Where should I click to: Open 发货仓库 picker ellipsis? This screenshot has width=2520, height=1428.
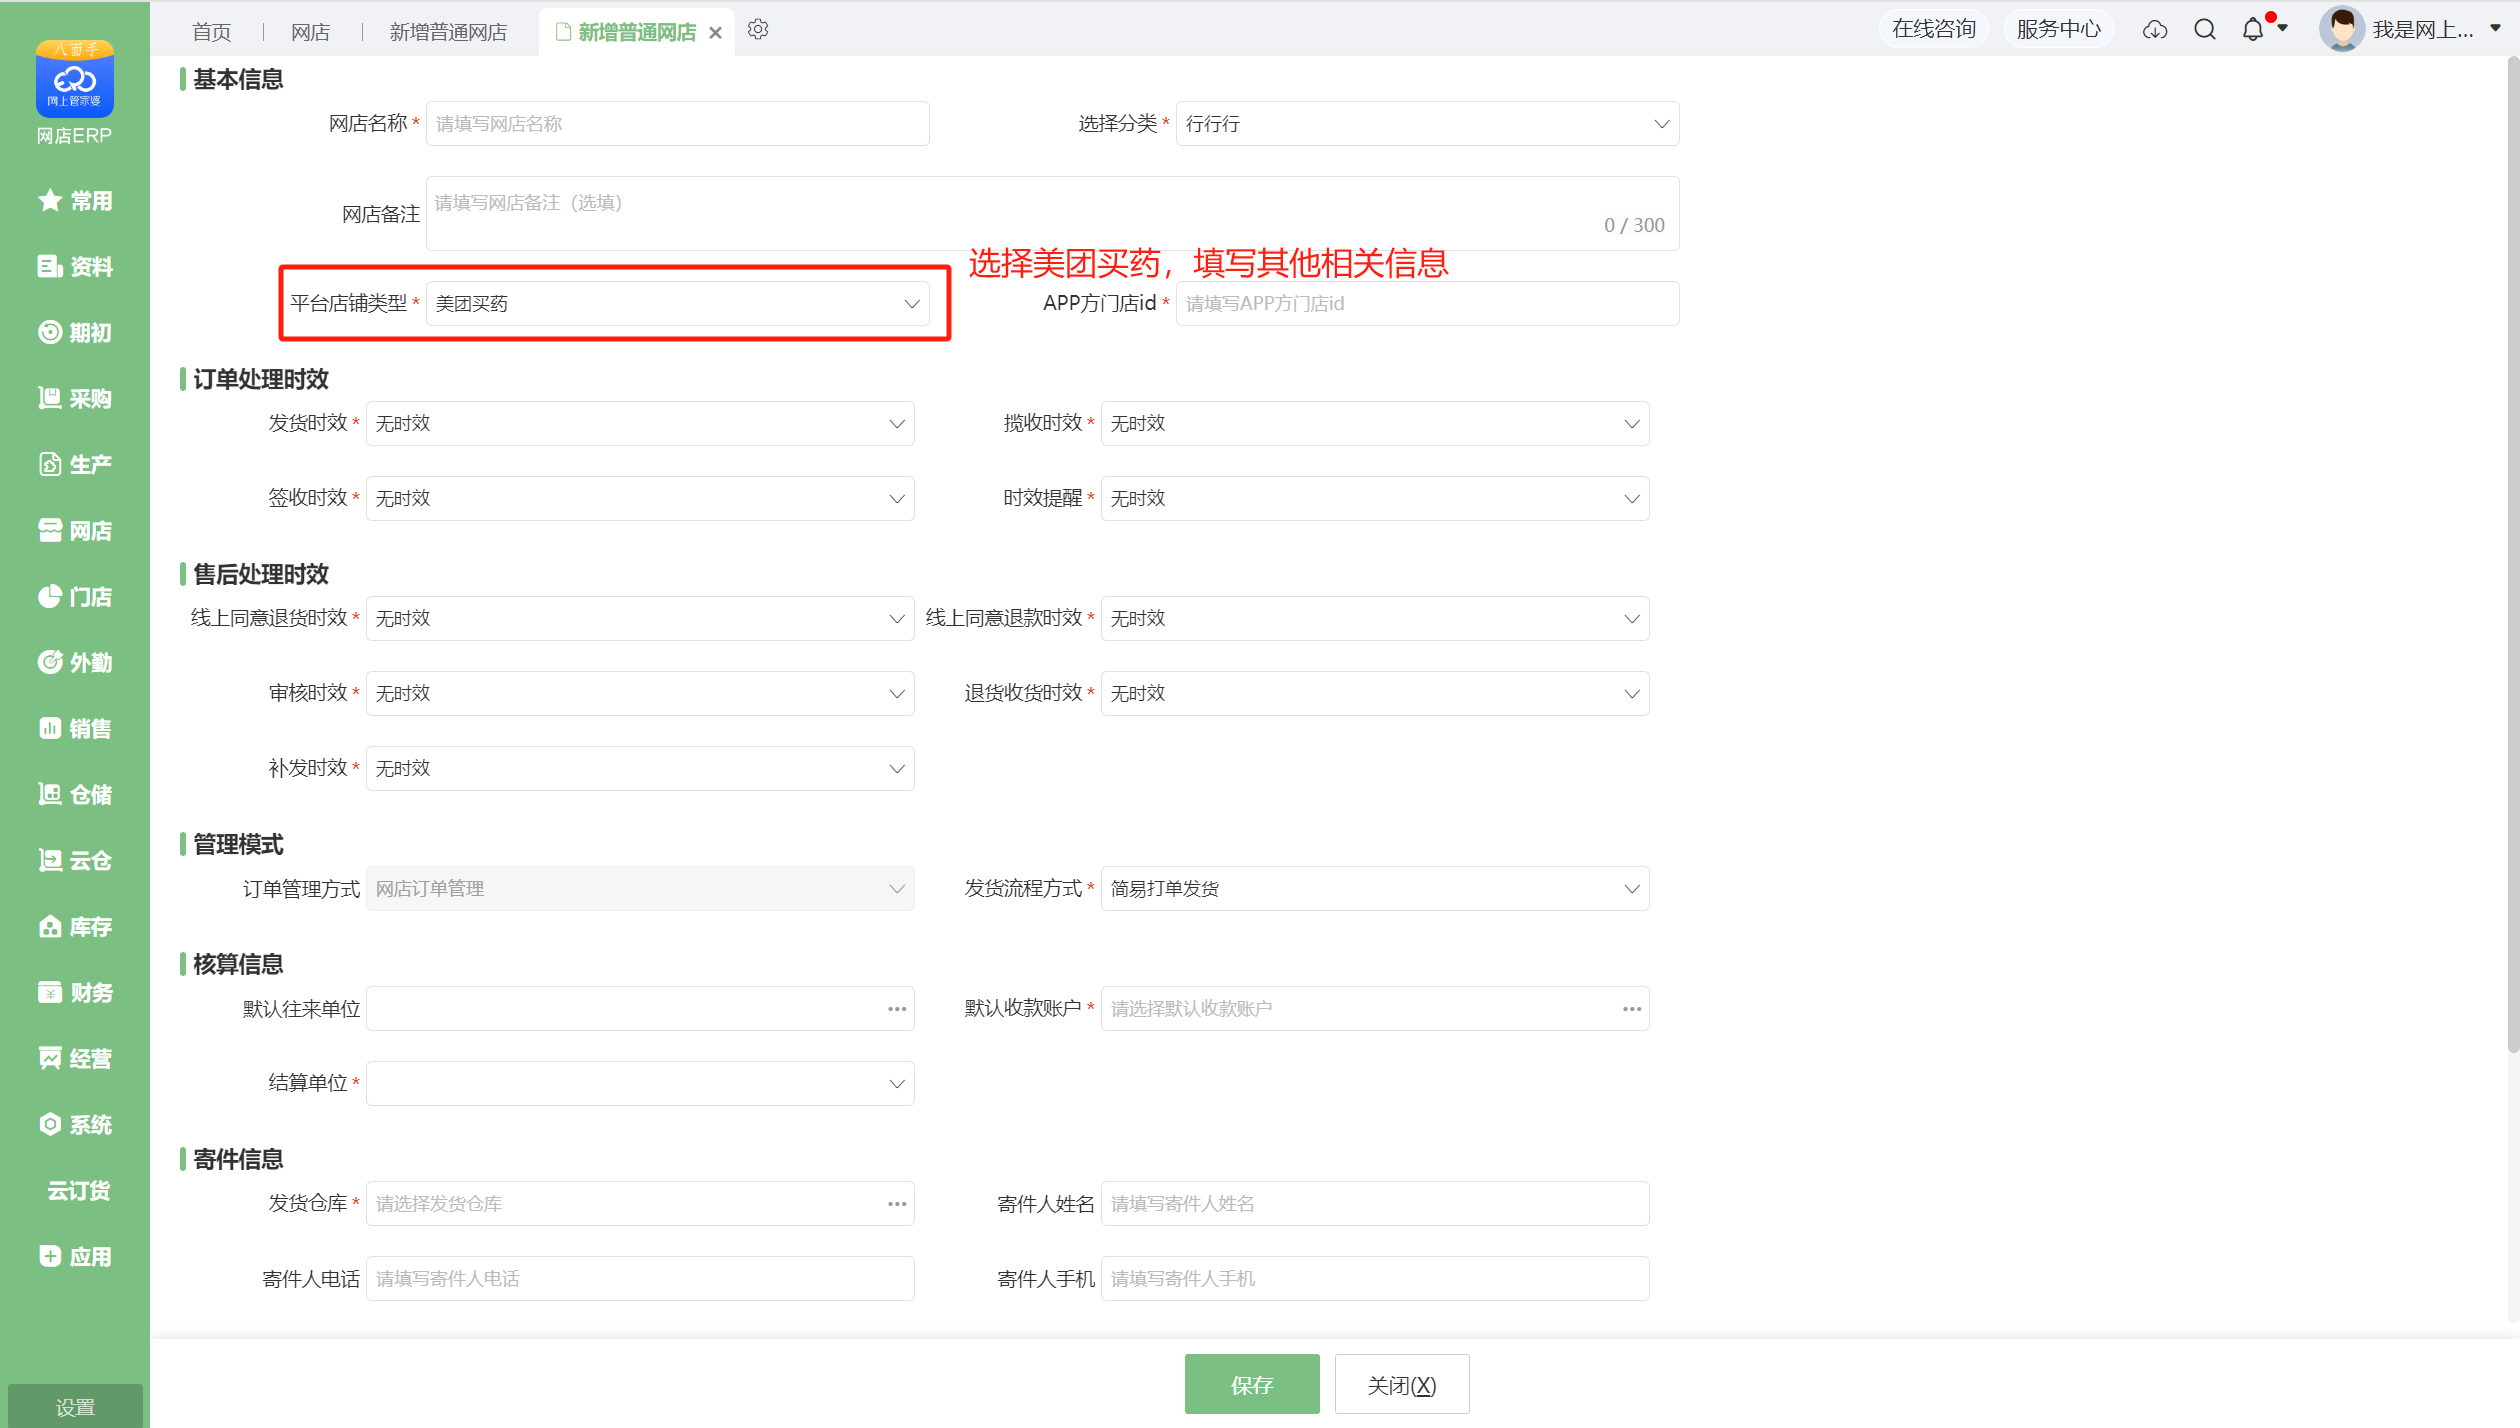(897, 1204)
